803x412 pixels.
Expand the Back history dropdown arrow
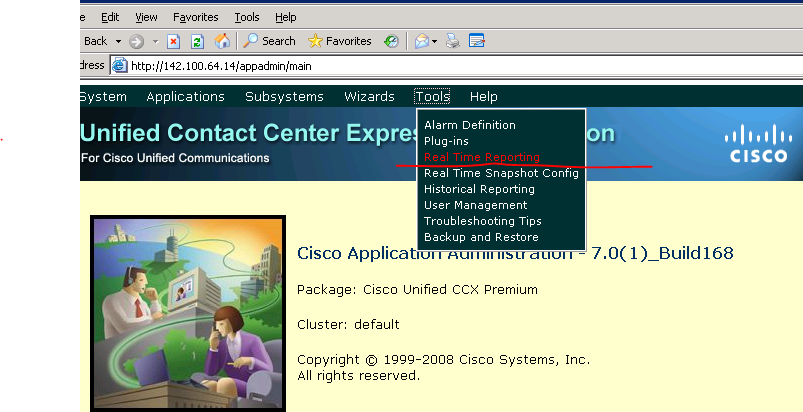click(118, 41)
